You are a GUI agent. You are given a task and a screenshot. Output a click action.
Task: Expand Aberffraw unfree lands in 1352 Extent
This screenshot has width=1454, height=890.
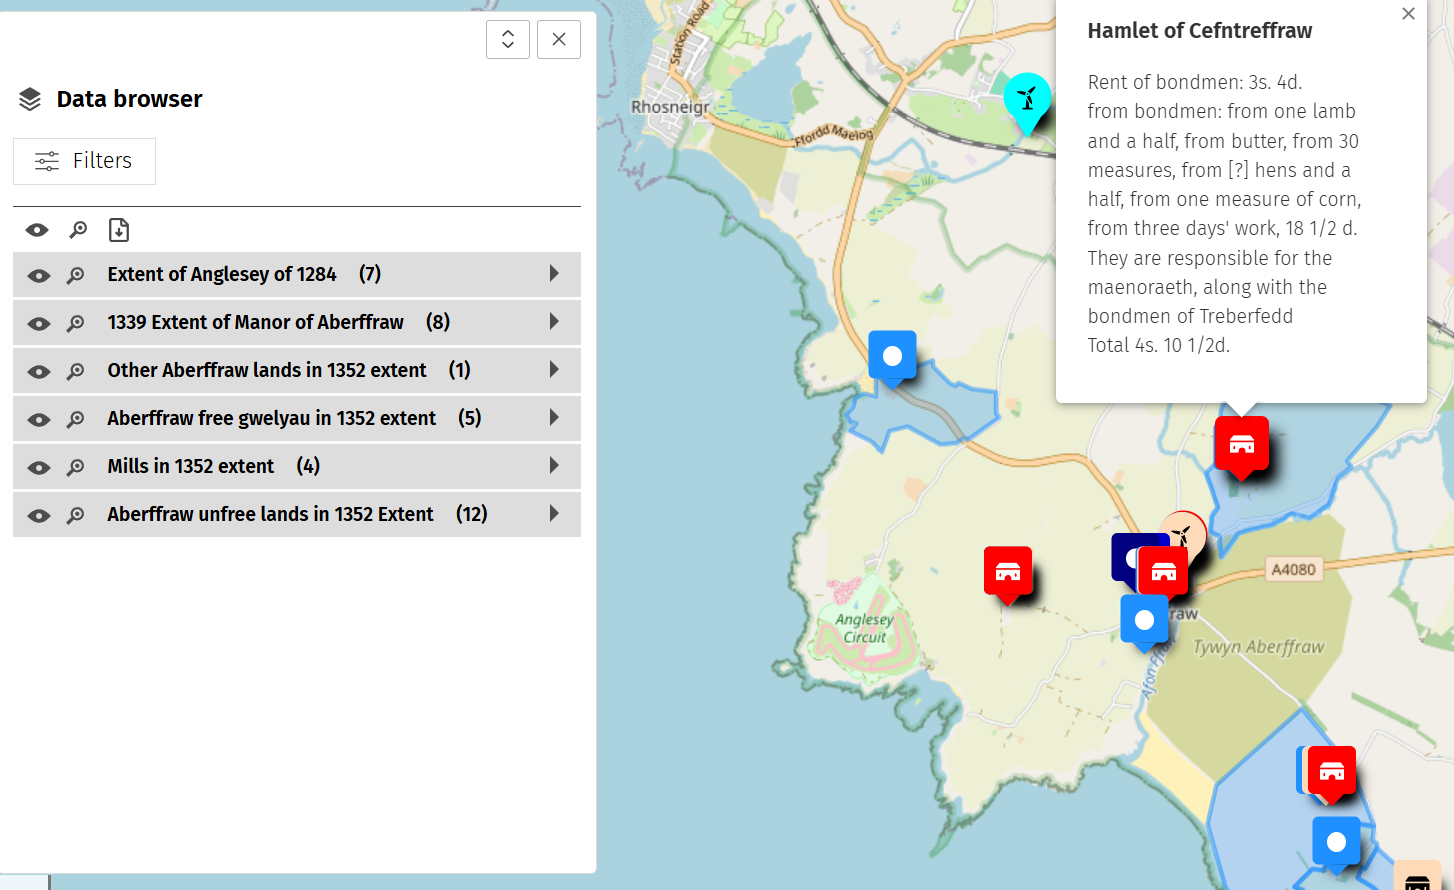554,514
